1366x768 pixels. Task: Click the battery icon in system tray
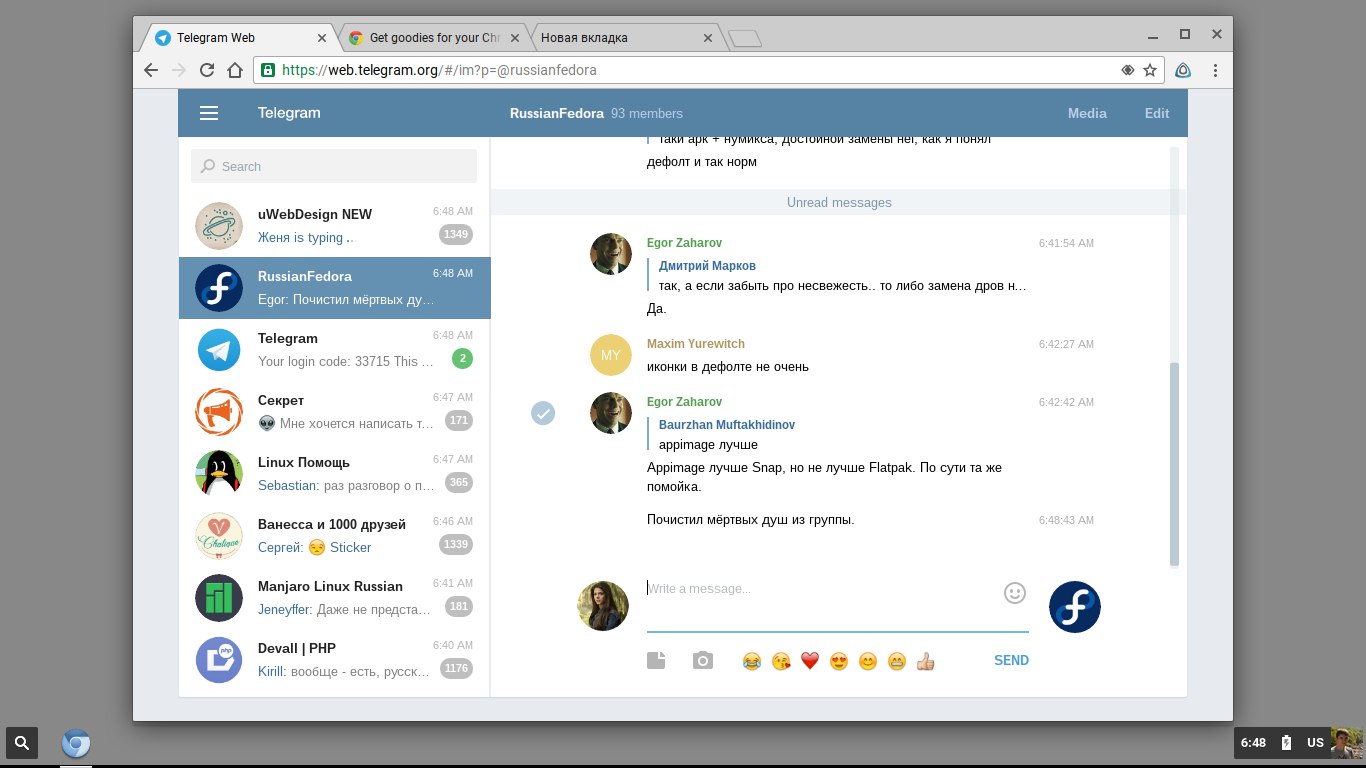pos(1286,743)
